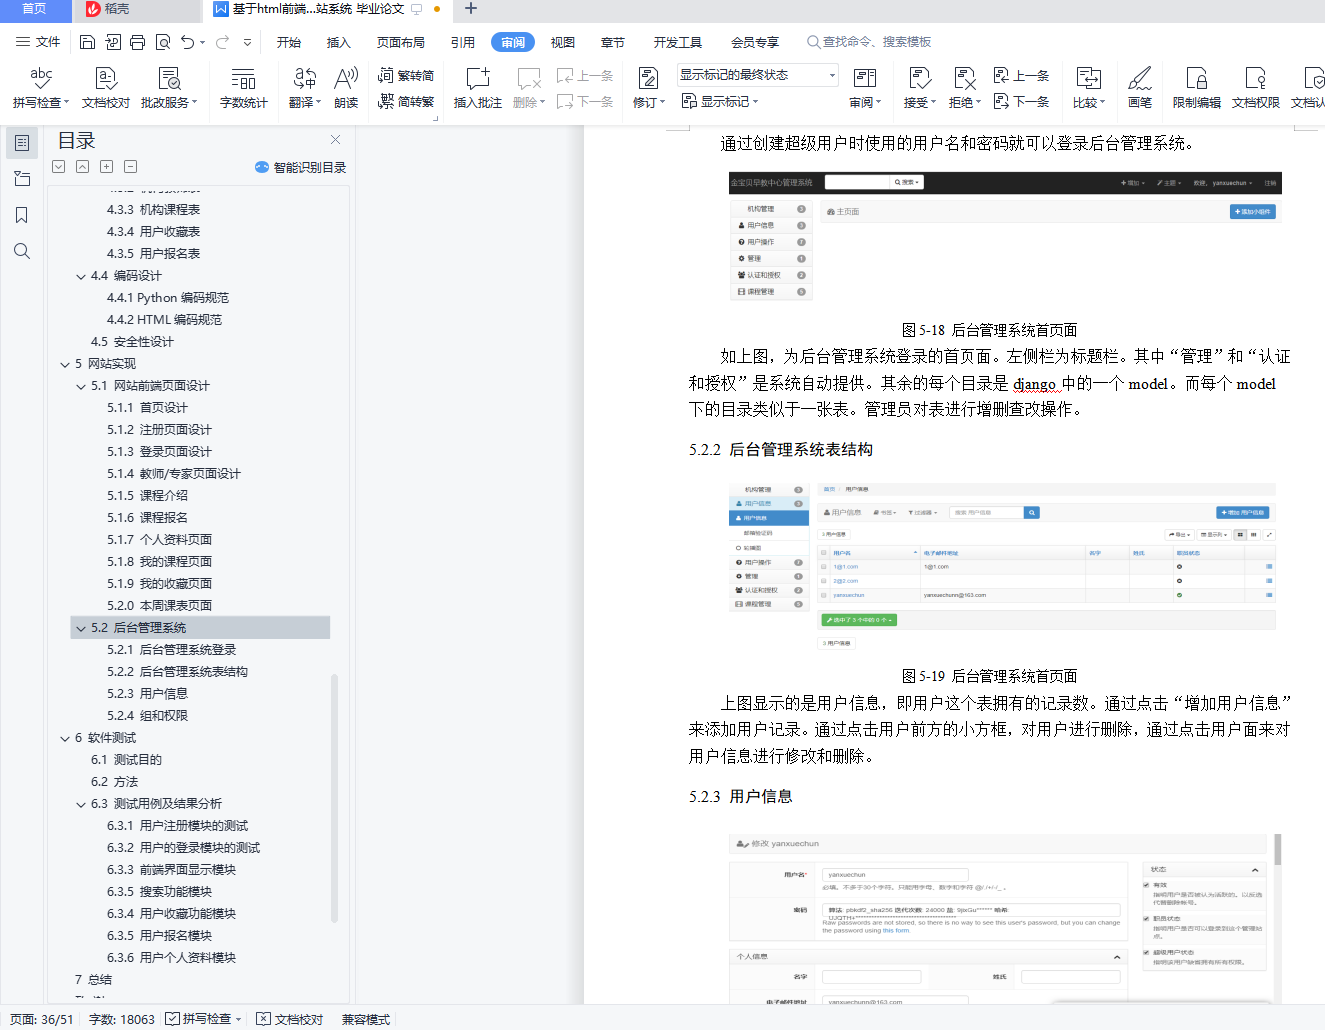
Task: Jump to 4.5 安全性设计 in the outline
Action: coord(132,342)
